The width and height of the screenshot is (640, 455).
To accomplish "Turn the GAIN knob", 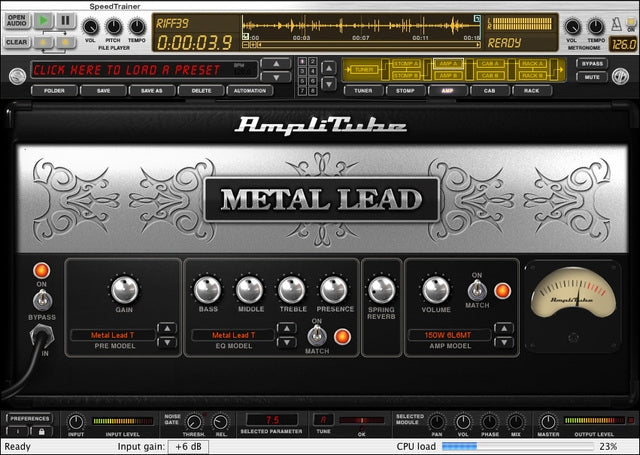I will [124, 289].
